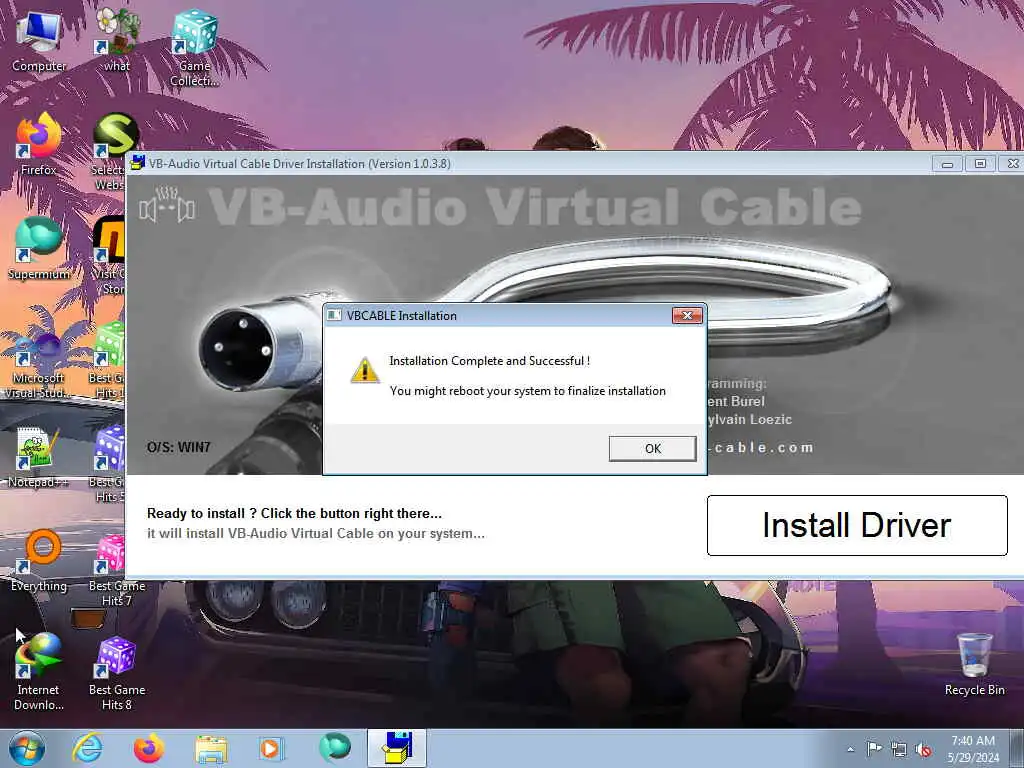
Task: Maximize the VB-Audio installer window
Action: coord(980,164)
